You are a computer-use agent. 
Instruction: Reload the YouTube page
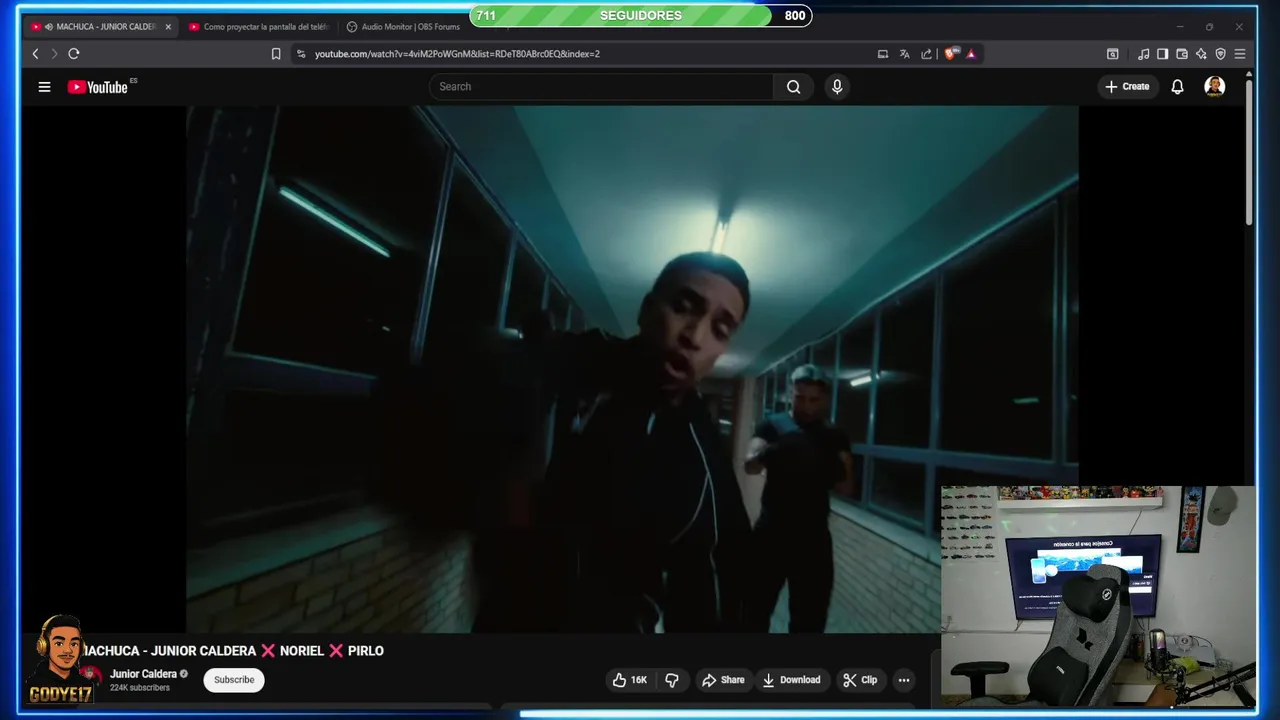click(x=73, y=54)
